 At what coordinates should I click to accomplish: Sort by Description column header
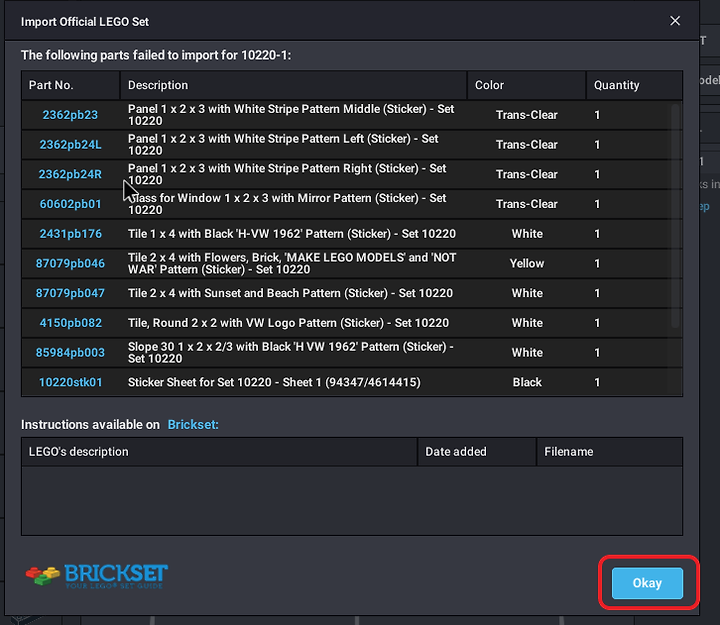click(x=293, y=85)
